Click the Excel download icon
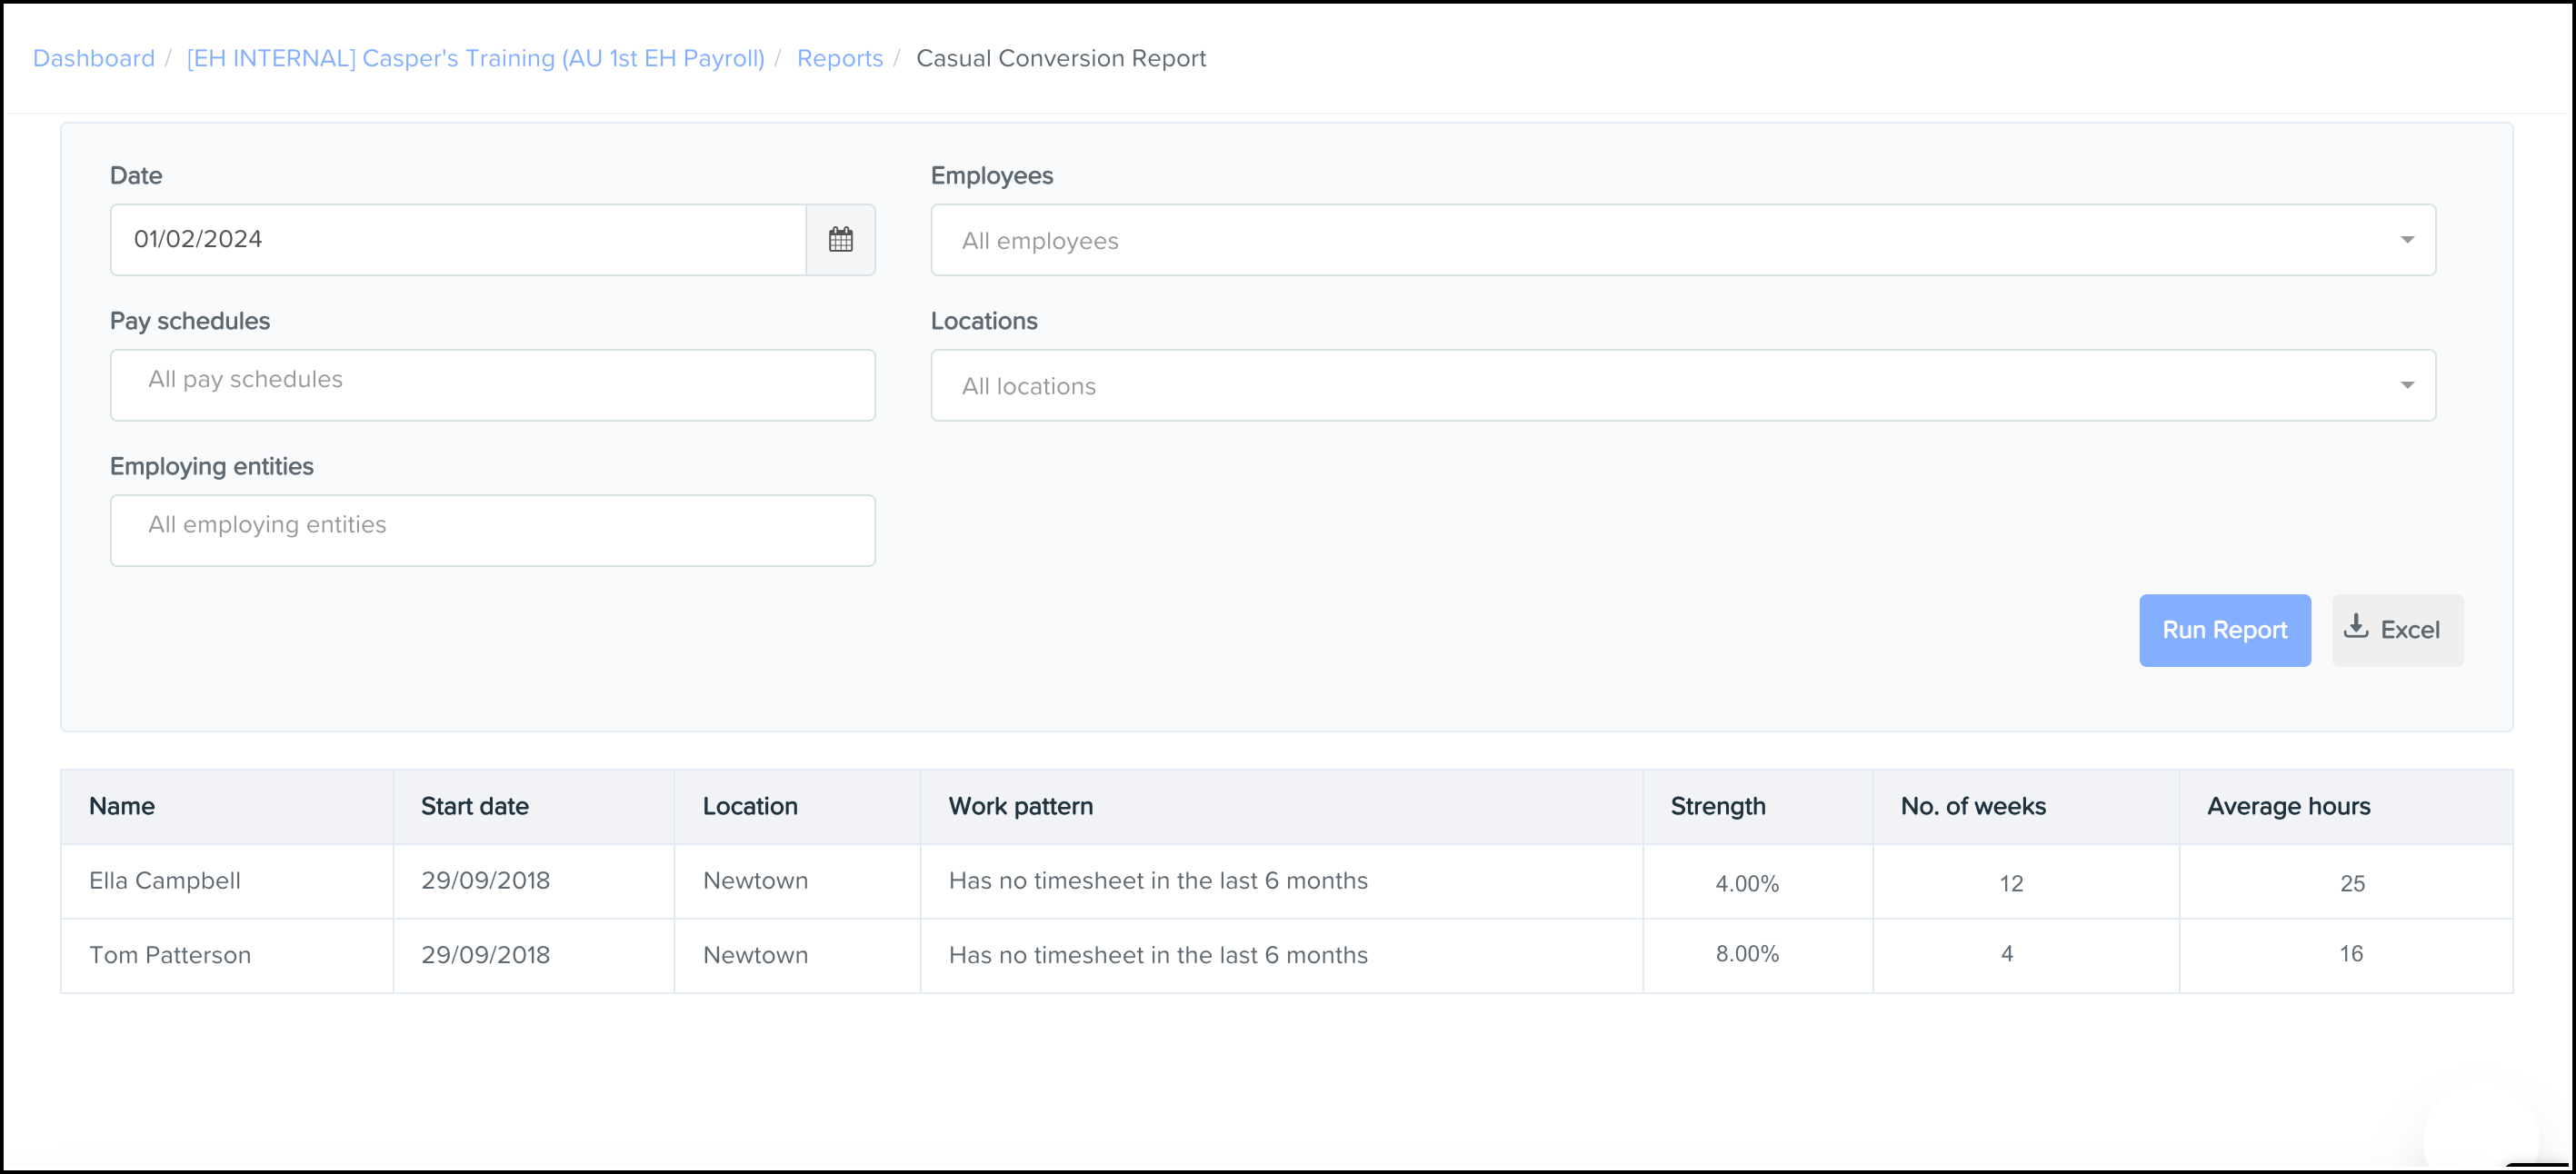 coord(2356,628)
